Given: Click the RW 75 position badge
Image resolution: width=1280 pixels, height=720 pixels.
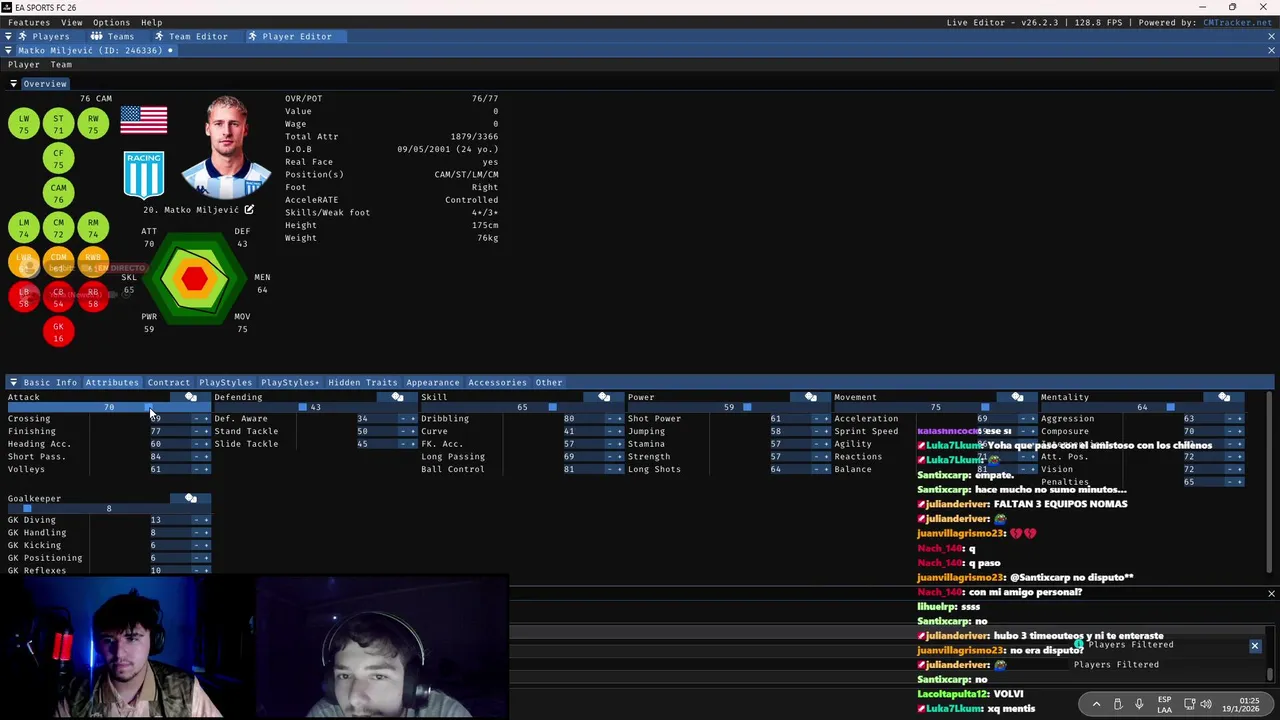Looking at the screenshot, I should point(93,124).
